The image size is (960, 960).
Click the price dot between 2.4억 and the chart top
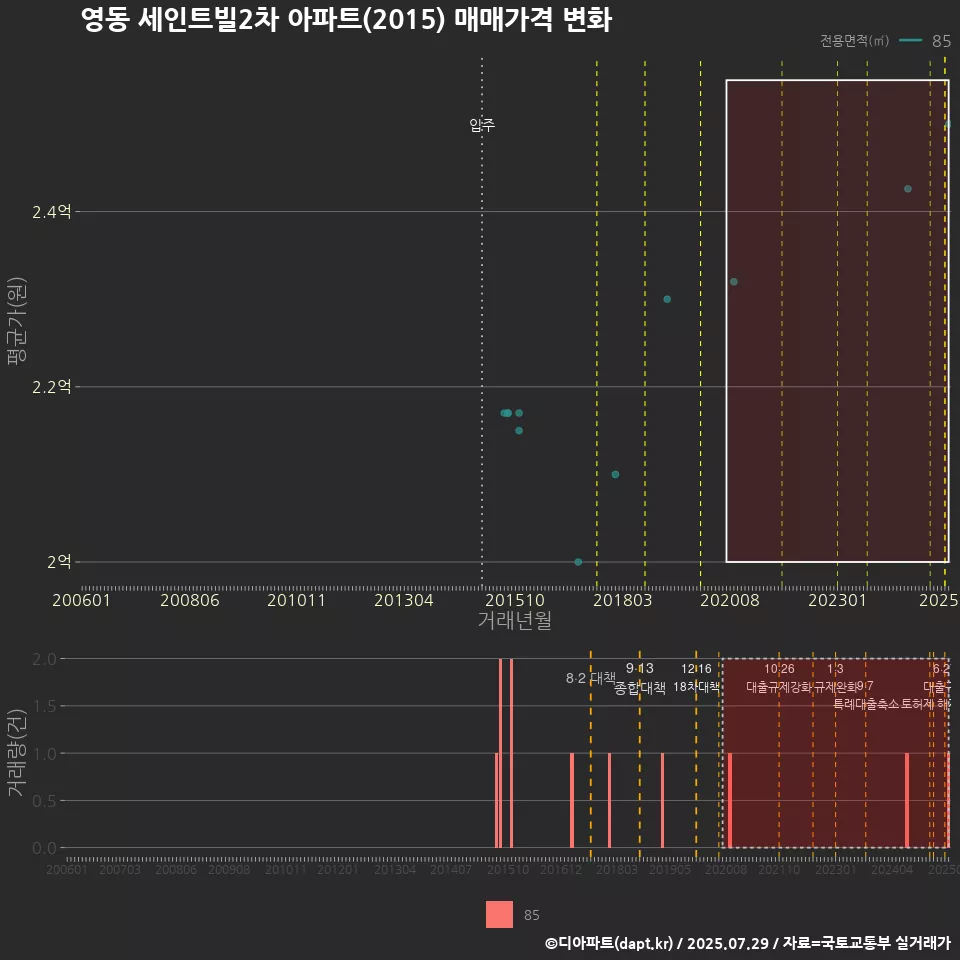(907, 189)
